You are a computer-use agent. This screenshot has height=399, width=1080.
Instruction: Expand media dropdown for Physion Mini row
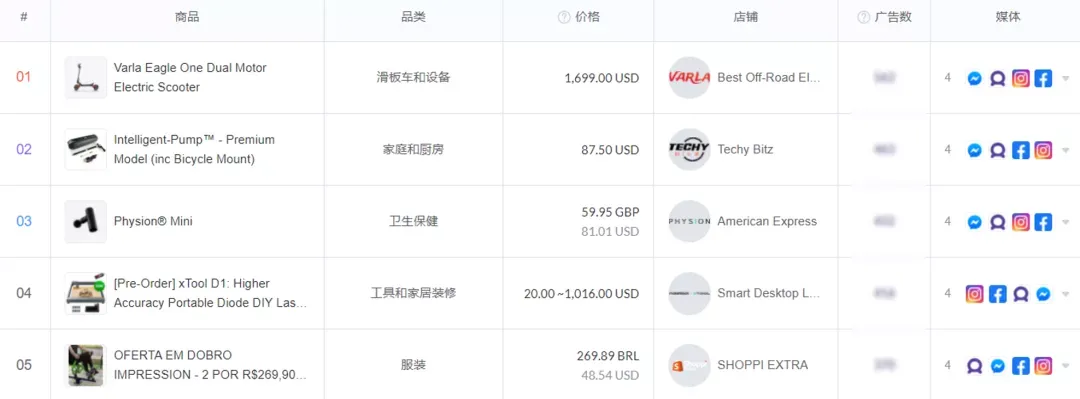(1066, 222)
